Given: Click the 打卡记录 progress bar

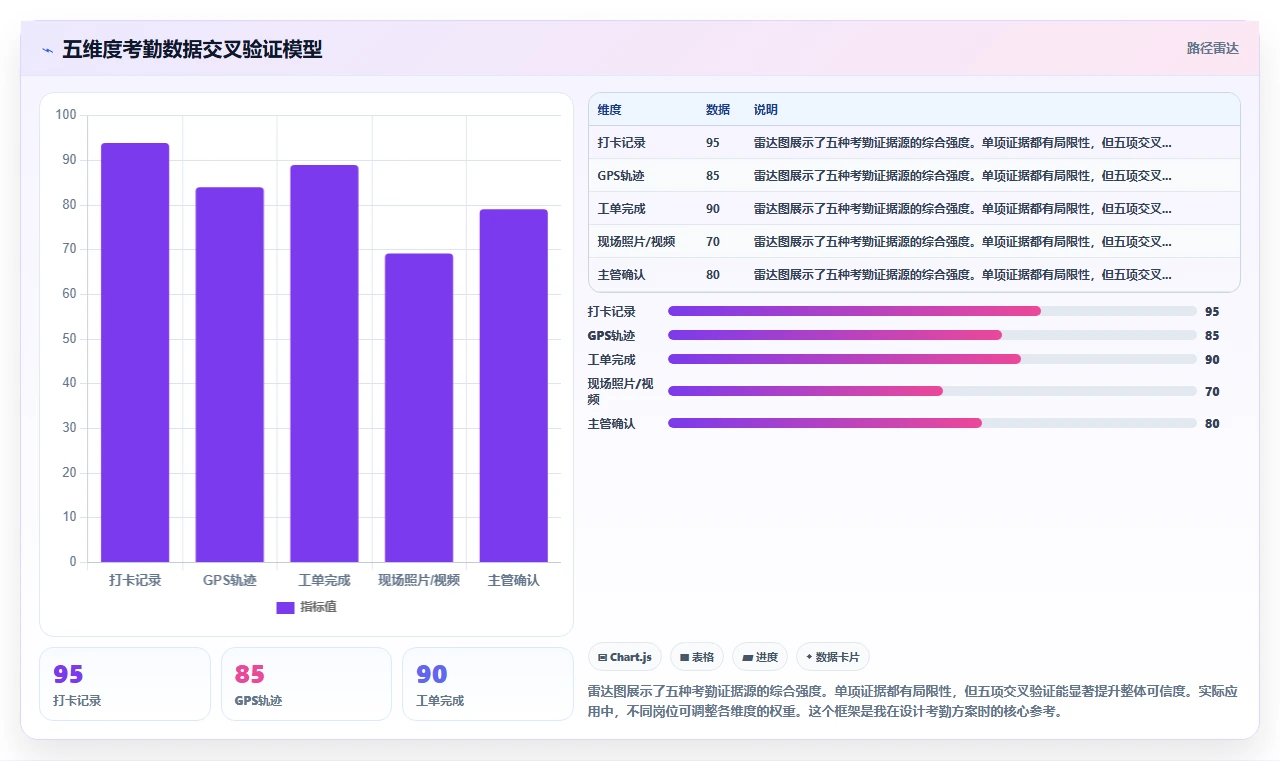Looking at the screenshot, I should 932,311.
